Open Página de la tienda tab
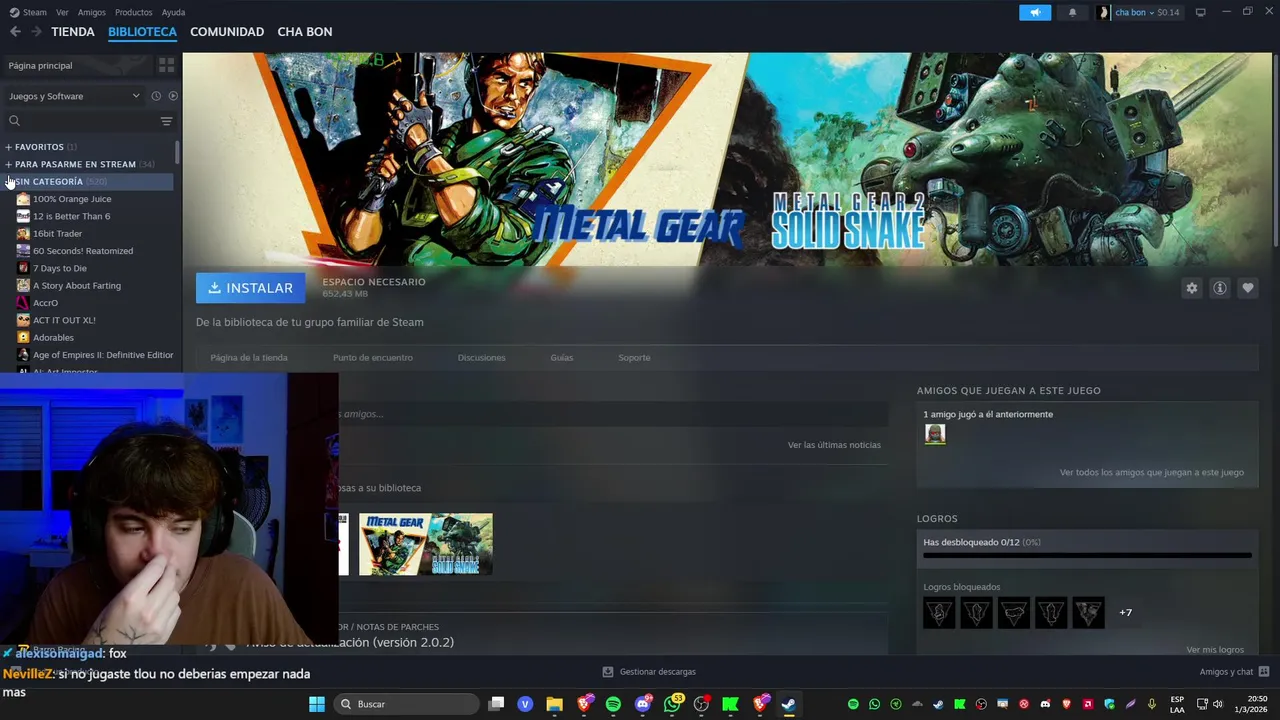 [x=249, y=357]
